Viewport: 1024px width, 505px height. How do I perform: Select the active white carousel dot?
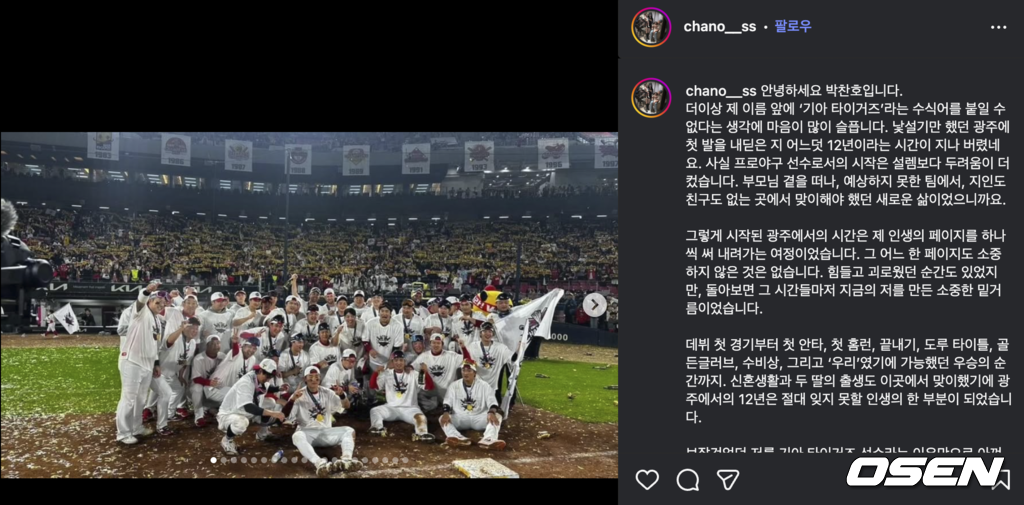pyautogui.click(x=214, y=460)
